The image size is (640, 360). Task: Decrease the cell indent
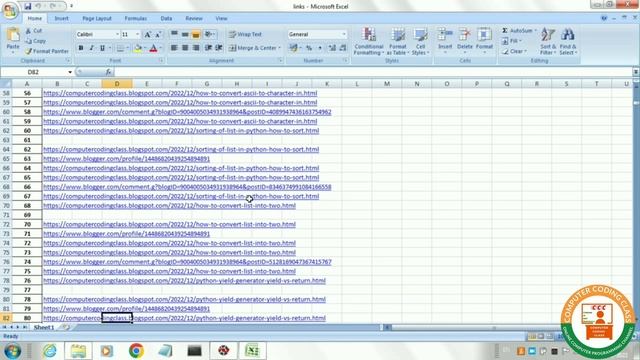click(x=209, y=48)
